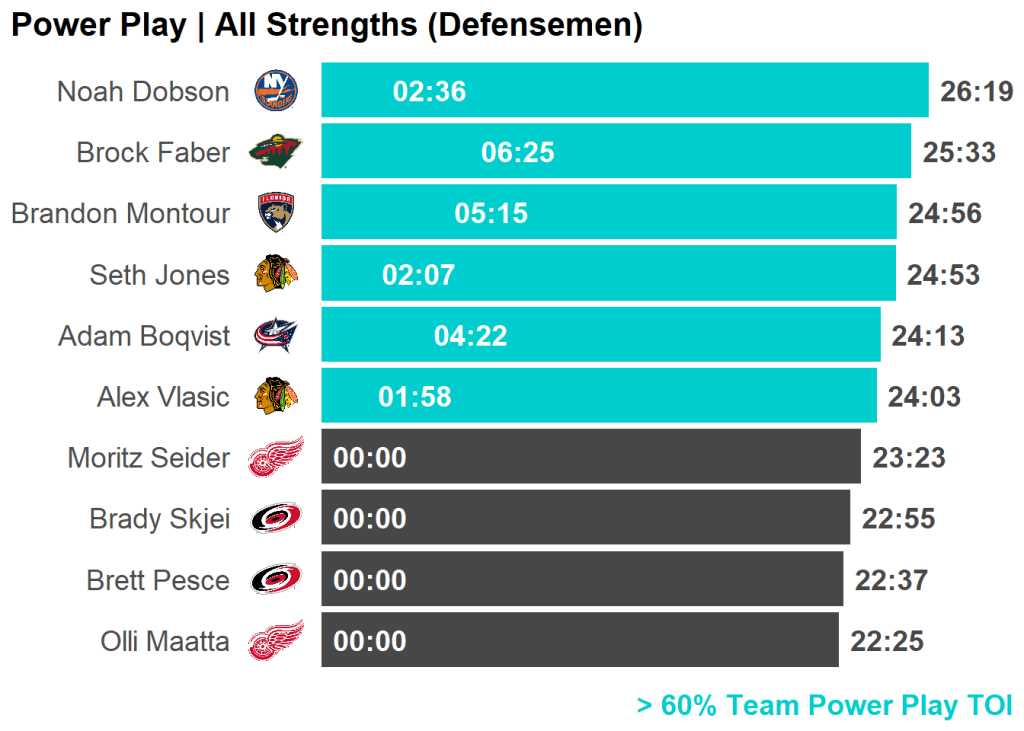Click the '> 60% Team Power Play TOI' legend
Screen dimensions: 1024x731
click(824, 706)
